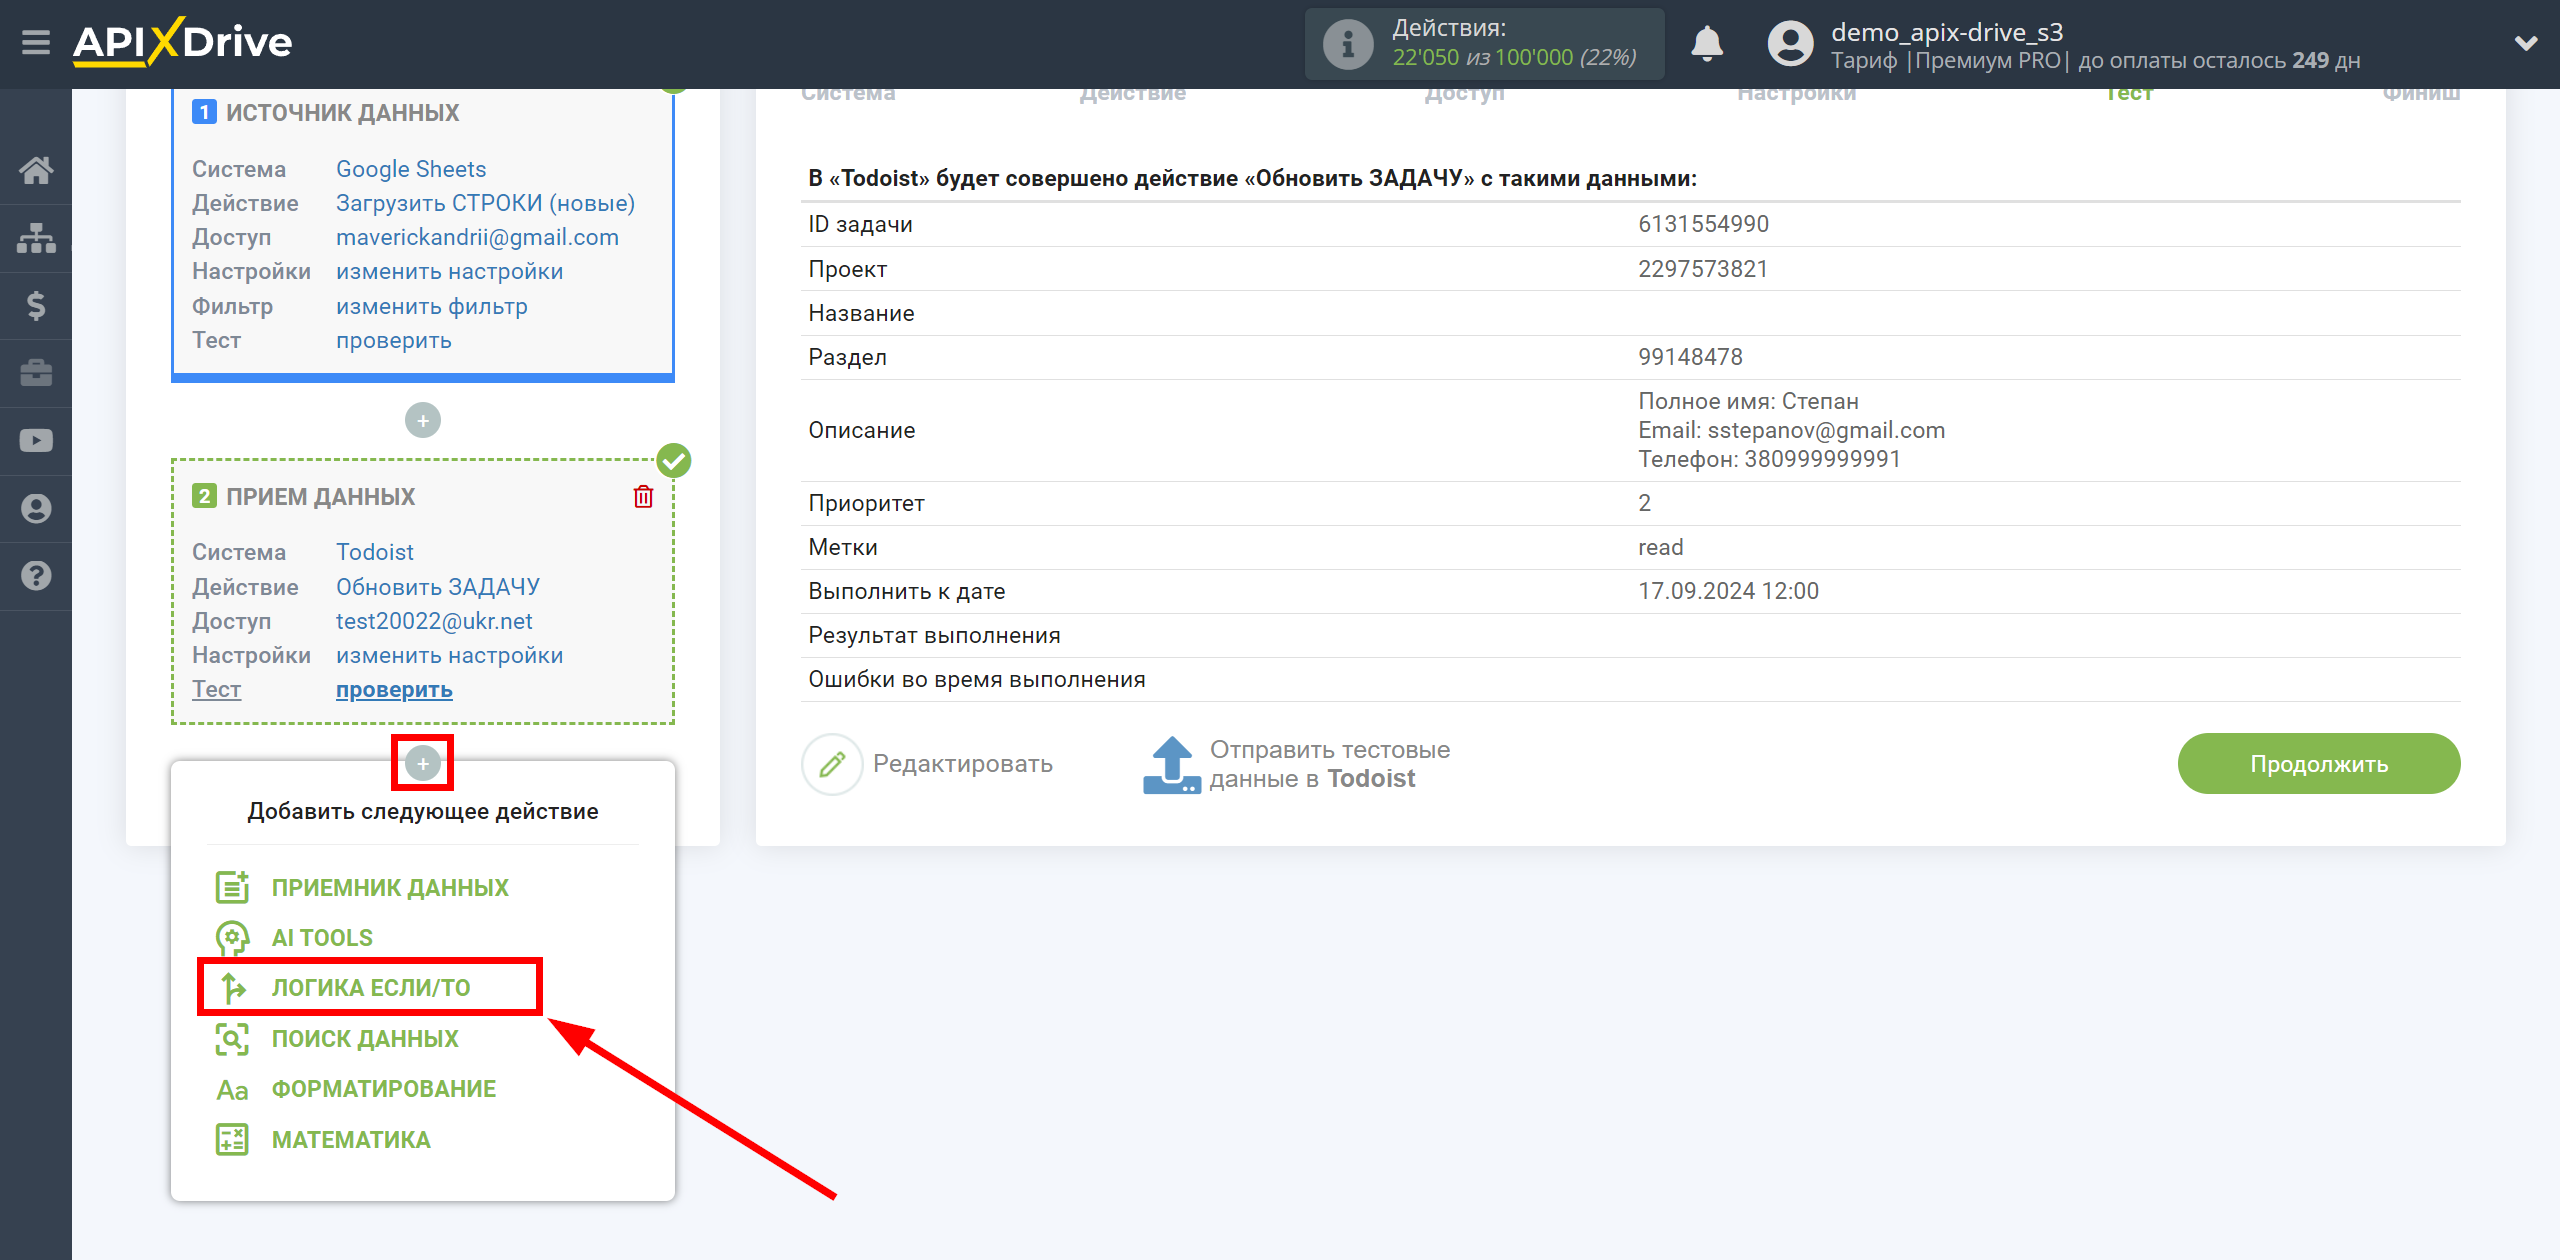Click the user avatar icon
Viewport: 2560px width, 1260px height.
(1790, 44)
